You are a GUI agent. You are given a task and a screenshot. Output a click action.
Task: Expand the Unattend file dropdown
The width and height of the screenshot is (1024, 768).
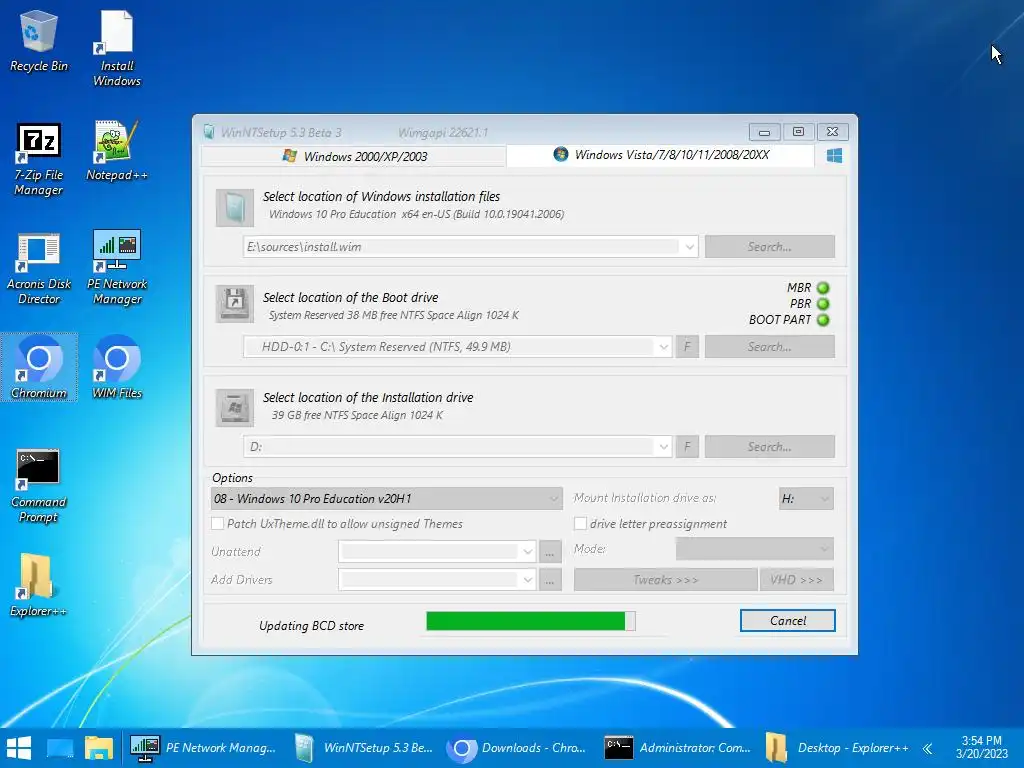coord(528,552)
